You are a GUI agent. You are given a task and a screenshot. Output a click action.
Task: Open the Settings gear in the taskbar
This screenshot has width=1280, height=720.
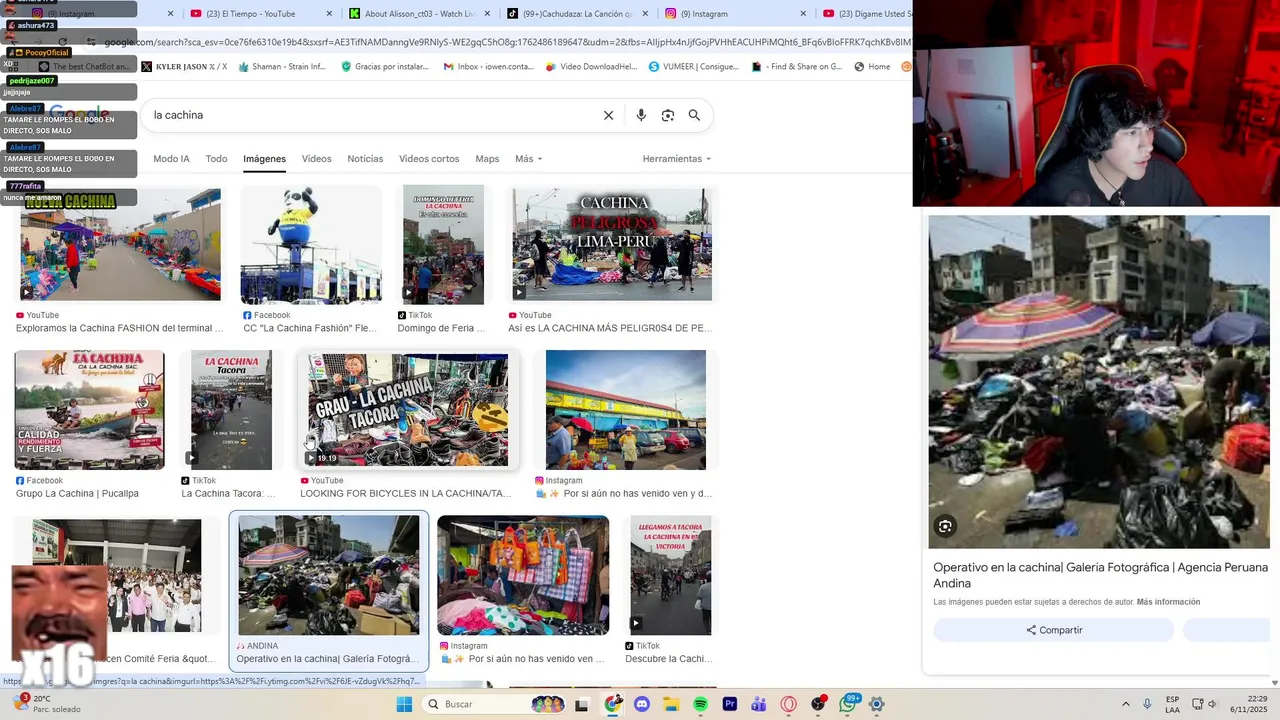tap(877, 704)
